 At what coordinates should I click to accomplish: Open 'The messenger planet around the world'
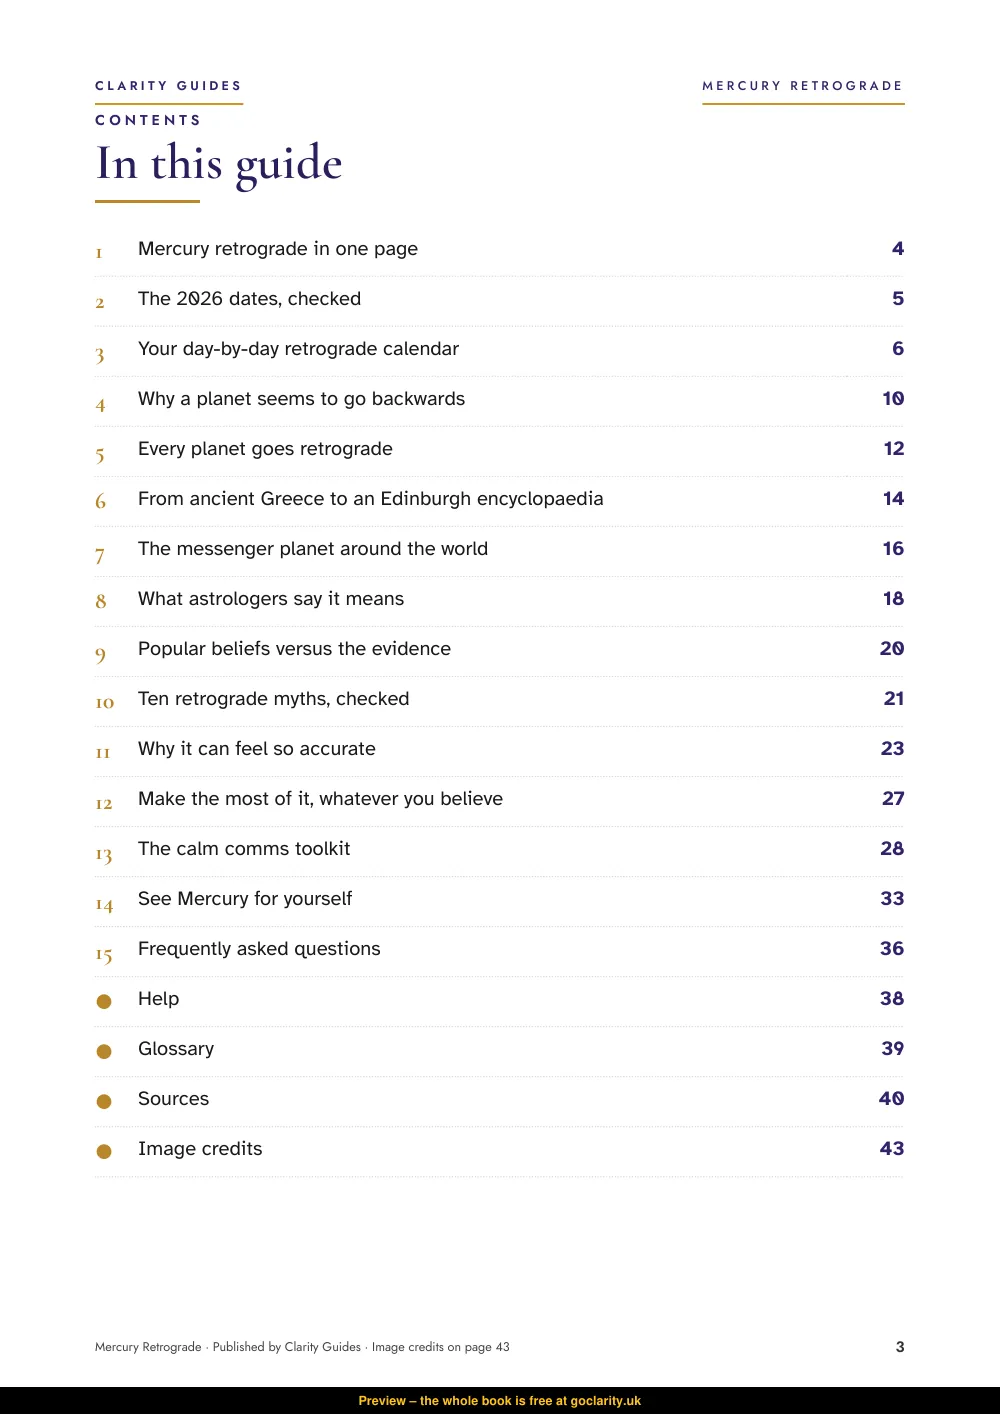coord(313,549)
